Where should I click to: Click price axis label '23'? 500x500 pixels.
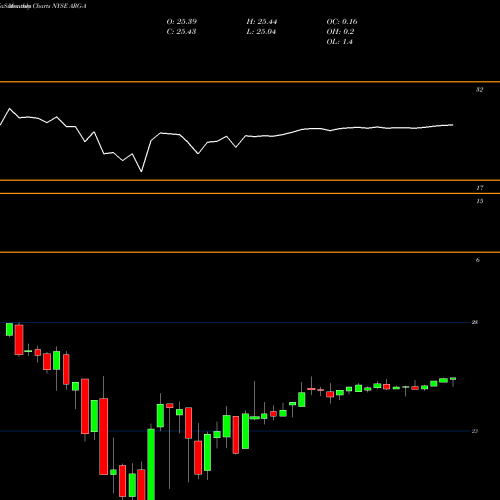coord(475,431)
